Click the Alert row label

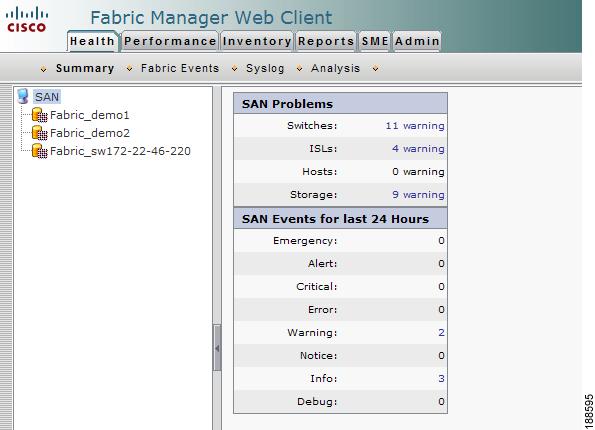(x=323, y=263)
